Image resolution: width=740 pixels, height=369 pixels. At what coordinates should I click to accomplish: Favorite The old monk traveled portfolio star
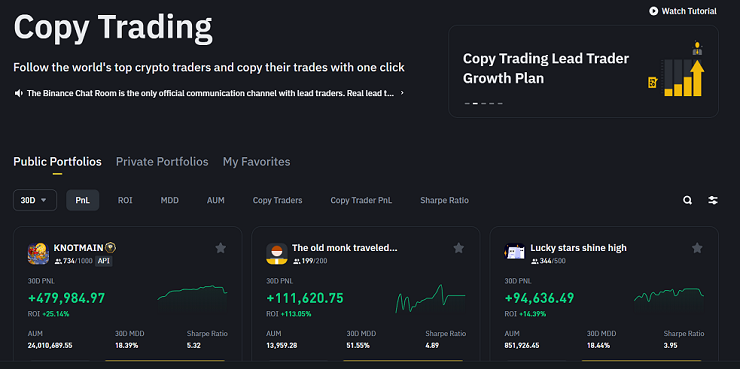pyautogui.click(x=459, y=248)
